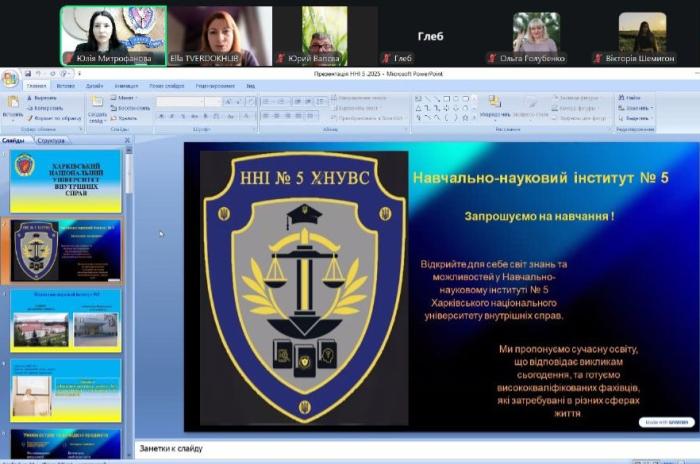This screenshot has width=700, height=464.
Task: Click Копировать copy command
Action: [45, 108]
